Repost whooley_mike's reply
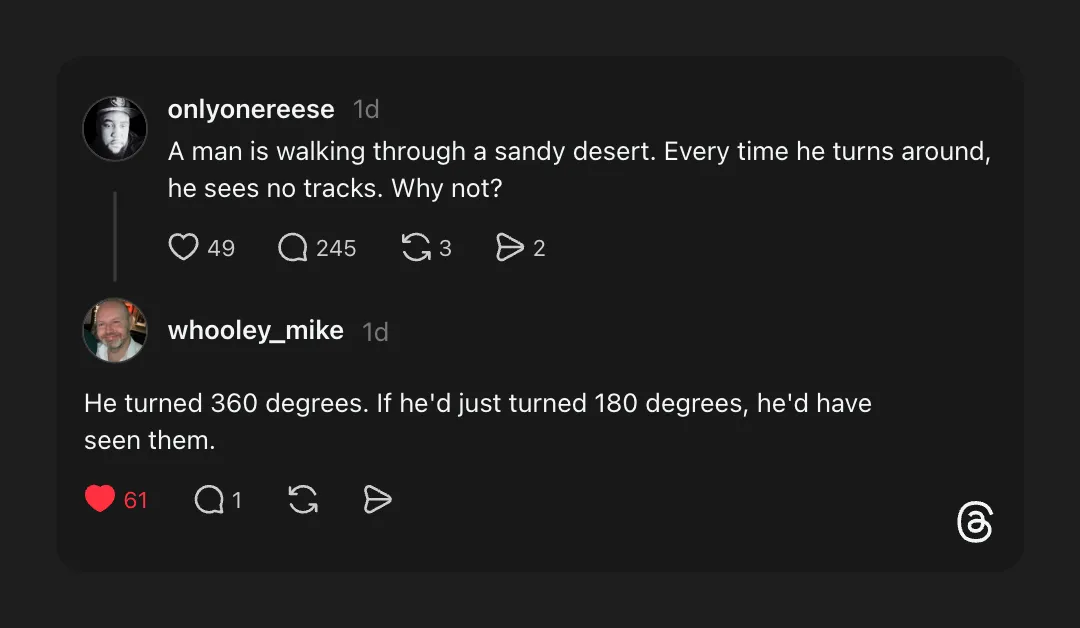 pos(303,499)
